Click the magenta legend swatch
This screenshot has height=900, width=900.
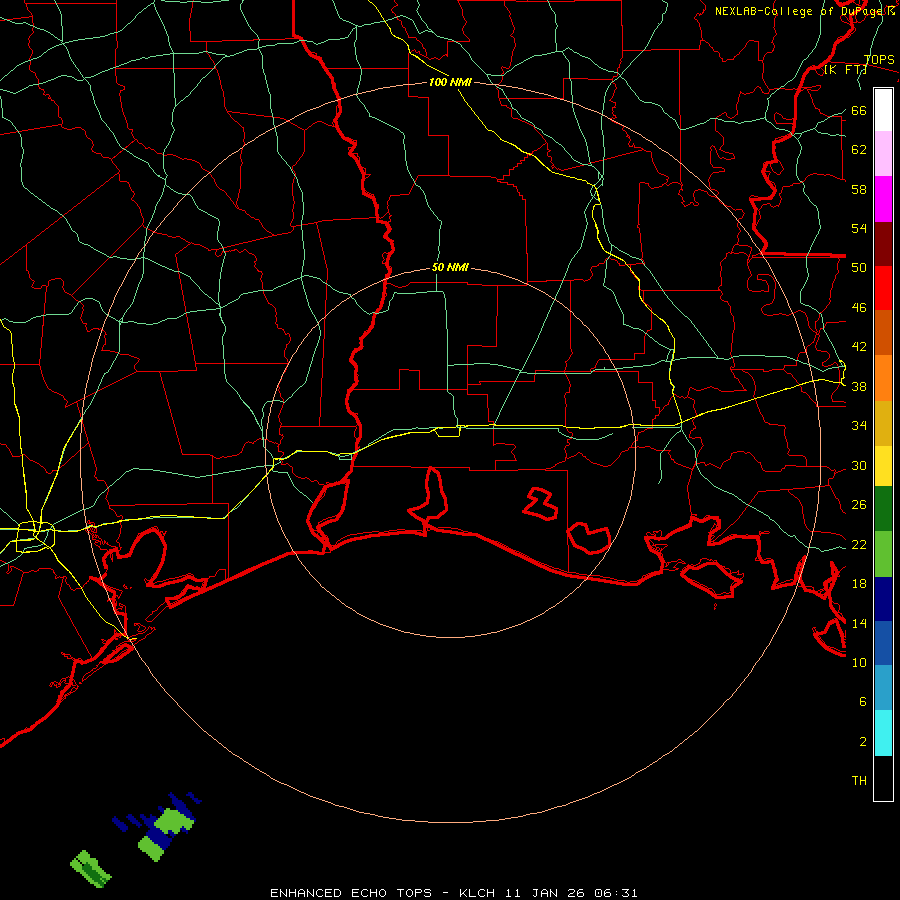click(883, 199)
